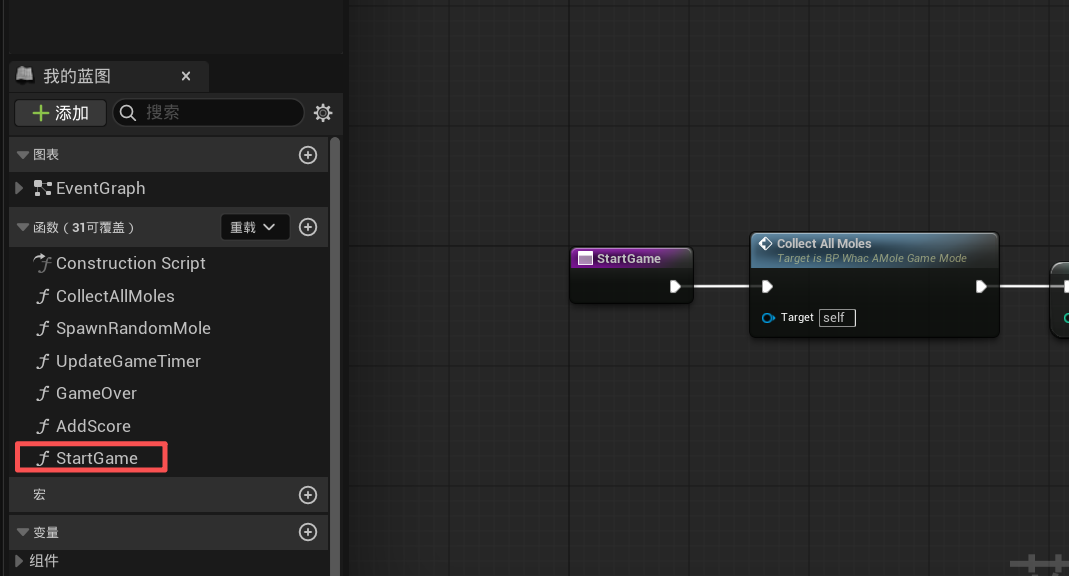Select SpawnRandomMole function
The image size is (1069, 576).
pyautogui.click(x=133, y=328)
